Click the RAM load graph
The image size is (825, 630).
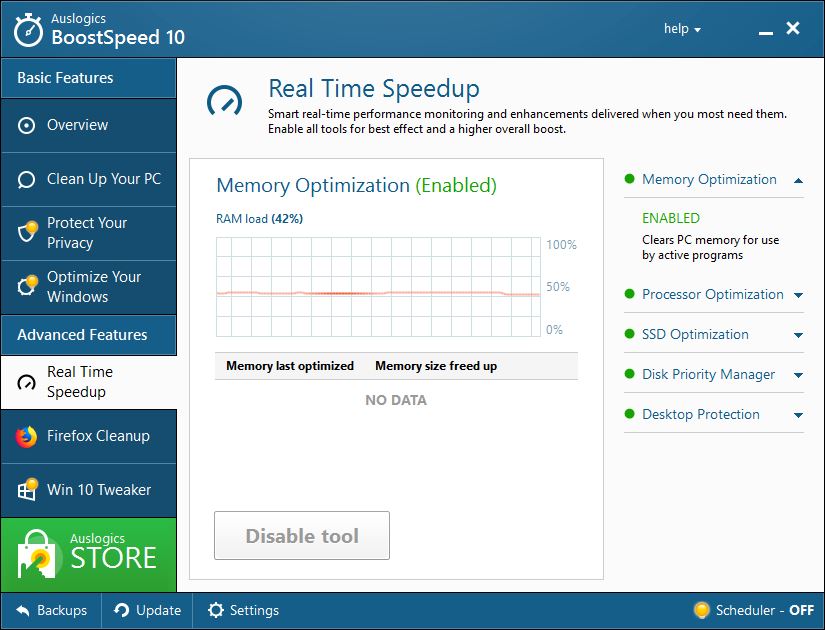pos(378,287)
